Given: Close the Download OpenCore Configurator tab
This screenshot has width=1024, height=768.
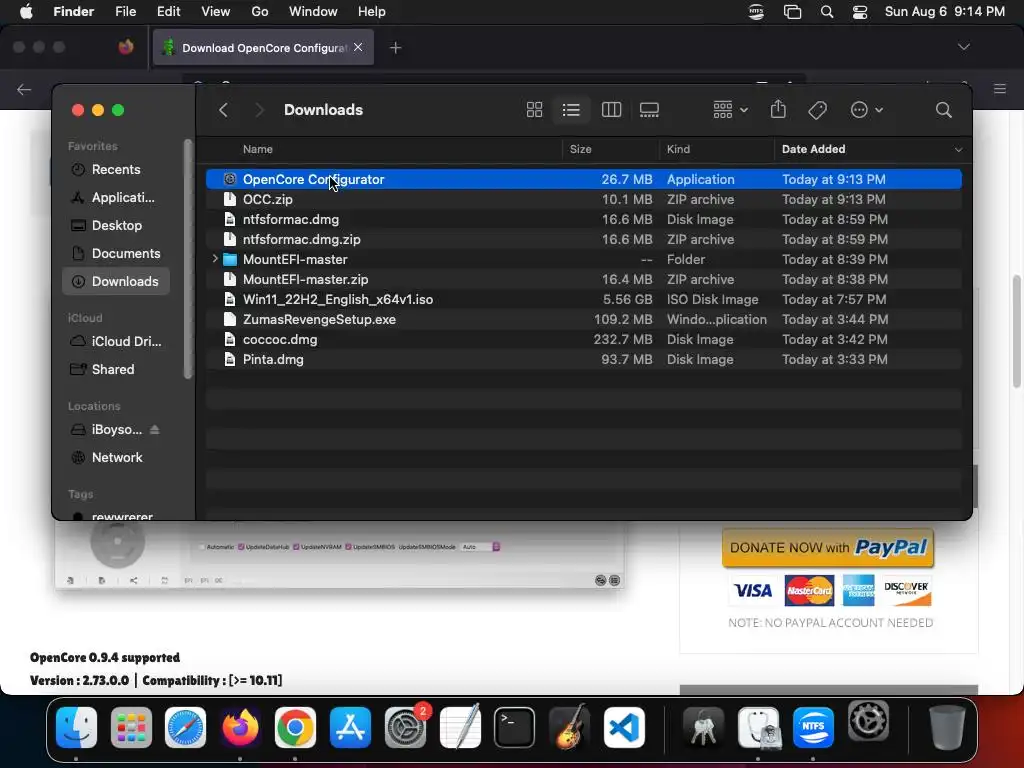Looking at the screenshot, I should [x=358, y=47].
